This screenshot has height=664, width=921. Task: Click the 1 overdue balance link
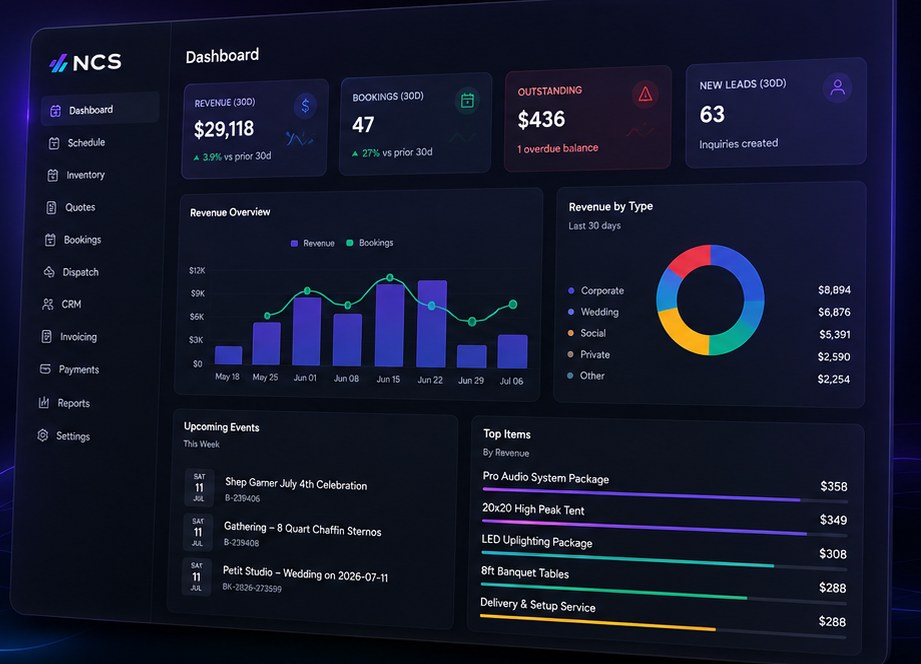(557, 149)
